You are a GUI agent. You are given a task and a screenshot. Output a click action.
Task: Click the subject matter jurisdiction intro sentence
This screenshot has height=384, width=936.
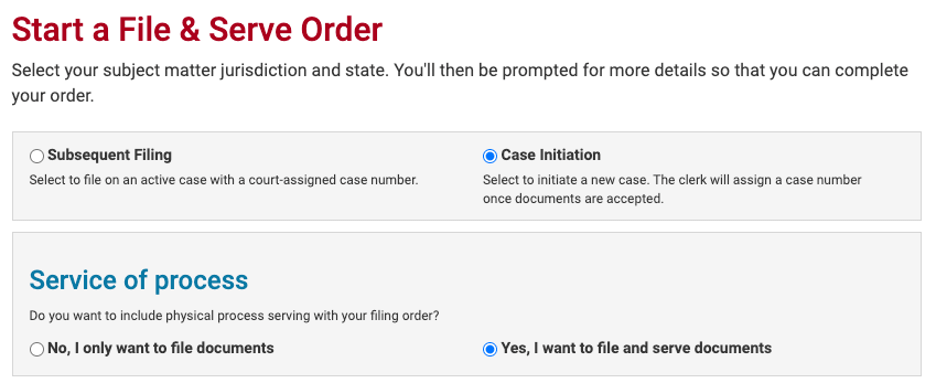200,70
